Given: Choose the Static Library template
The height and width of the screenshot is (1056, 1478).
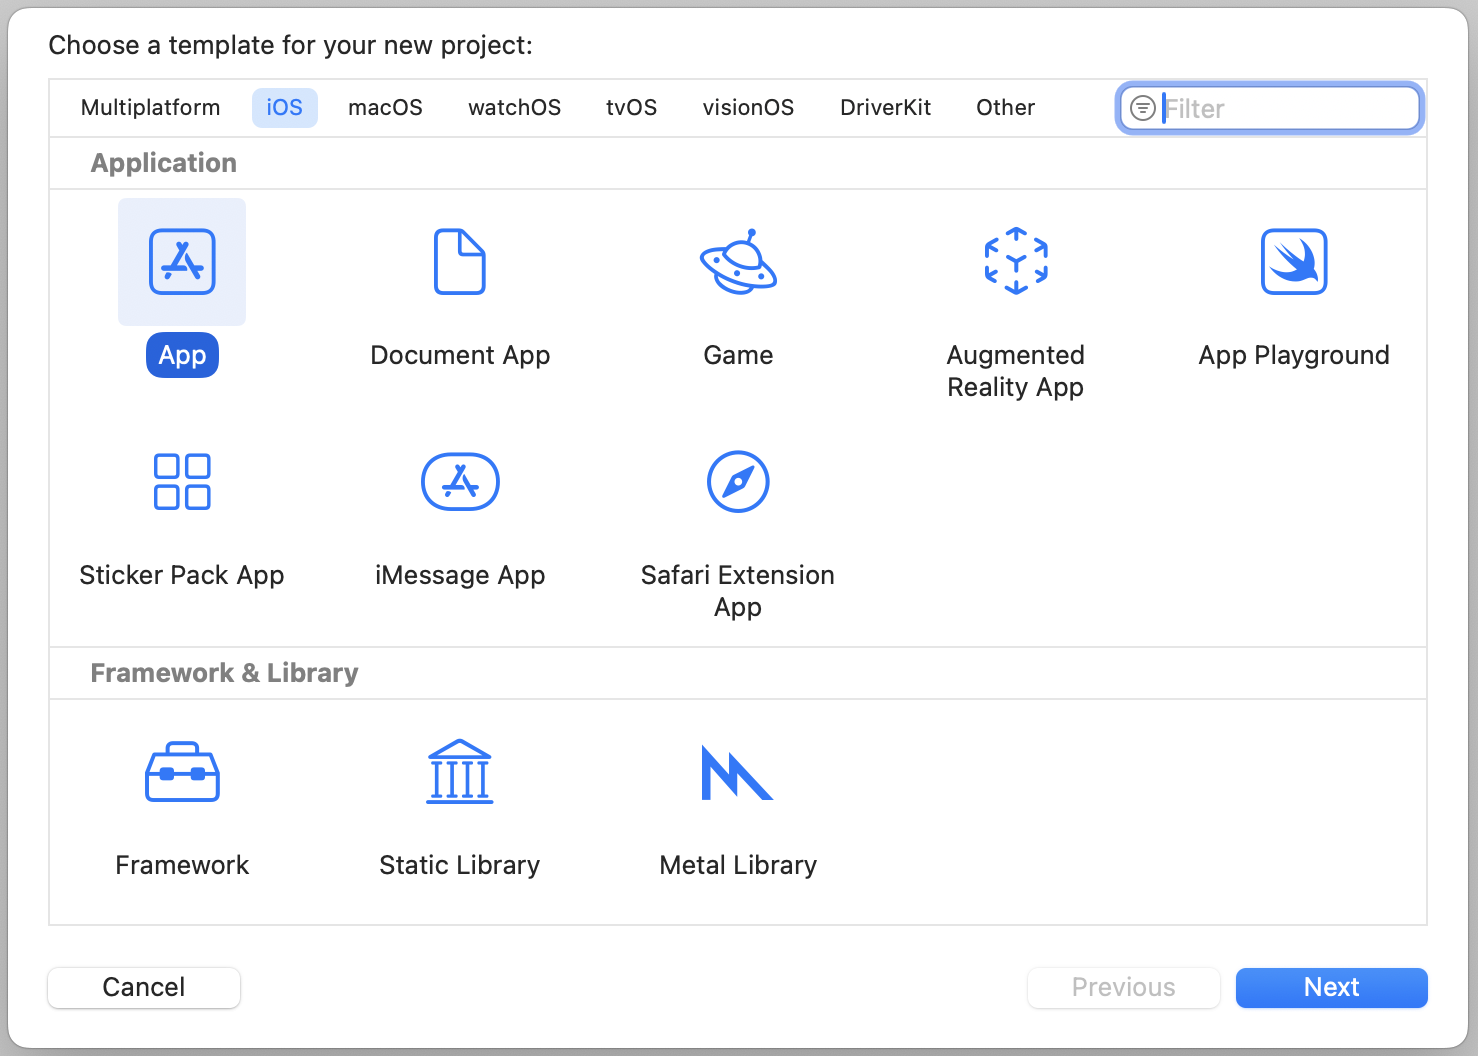Looking at the screenshot, I should tap(460, 772).
